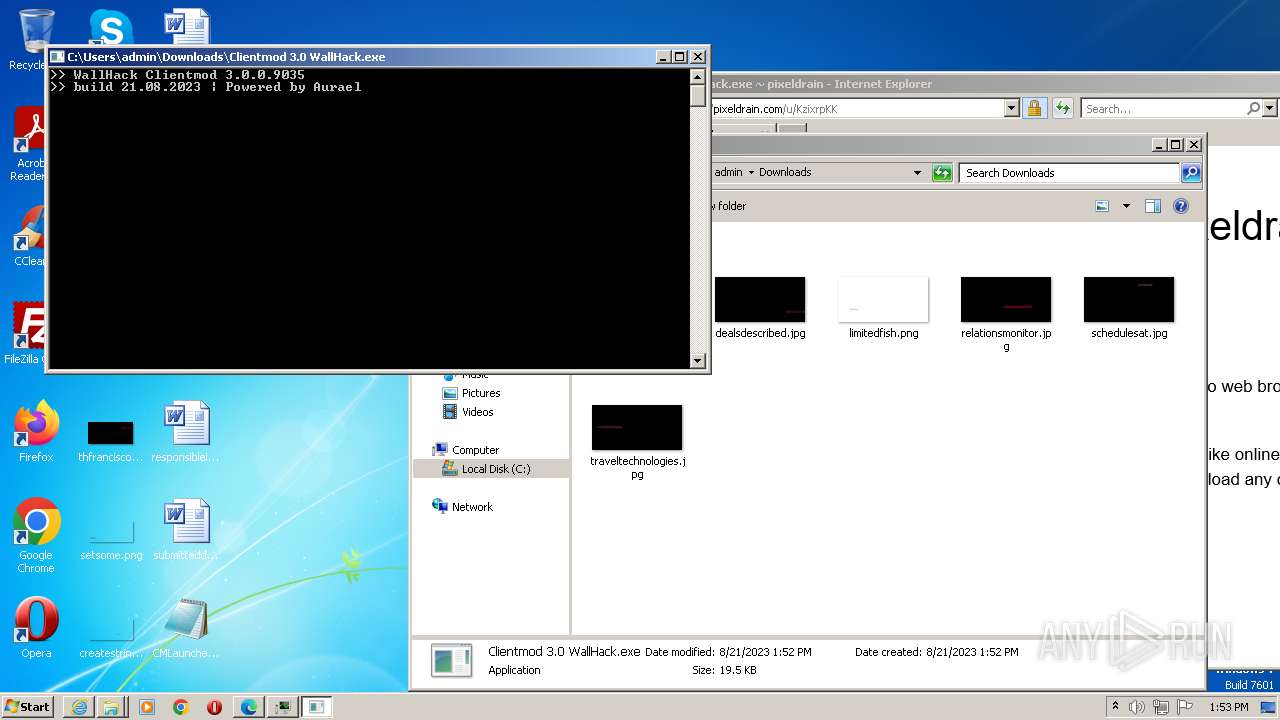This screenshot has width=1280, height=720.
Task: Open the Opera desktop shortcut
Action: 36,628
